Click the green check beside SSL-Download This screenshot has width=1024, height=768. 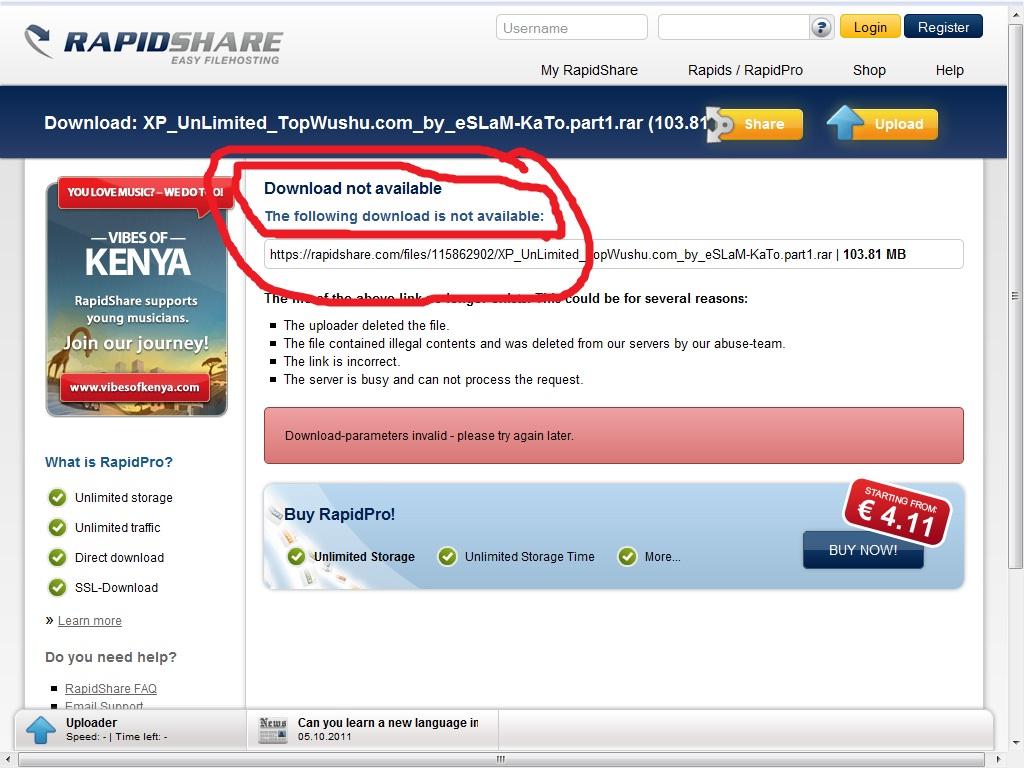57,588
